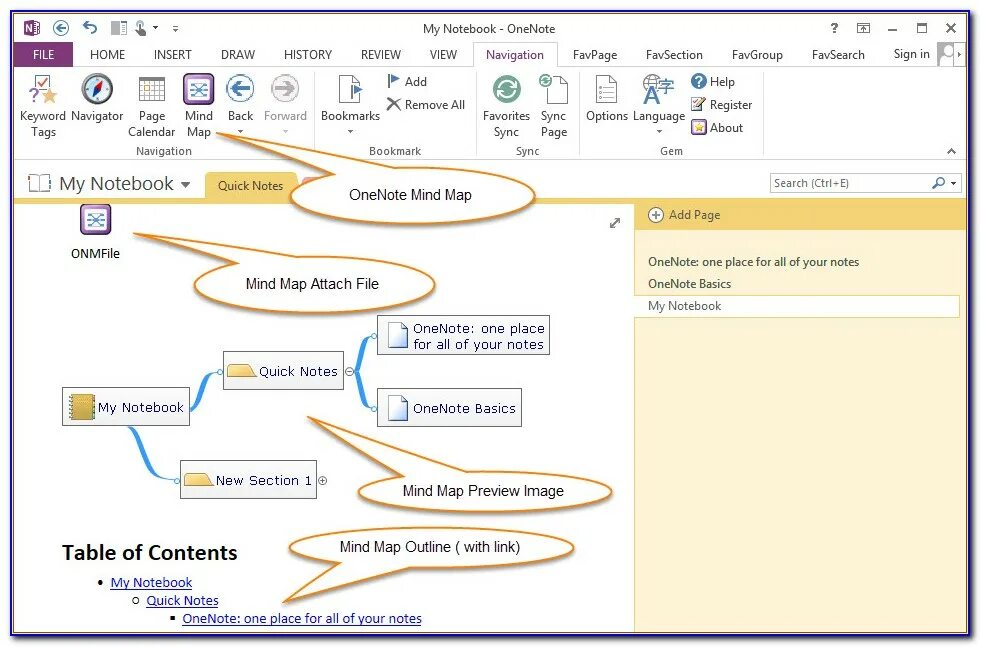The width and height of the screenshot is (981, 647).
Task: Click OneNote Basics mind map node
Action: click(x=449, y=408)
